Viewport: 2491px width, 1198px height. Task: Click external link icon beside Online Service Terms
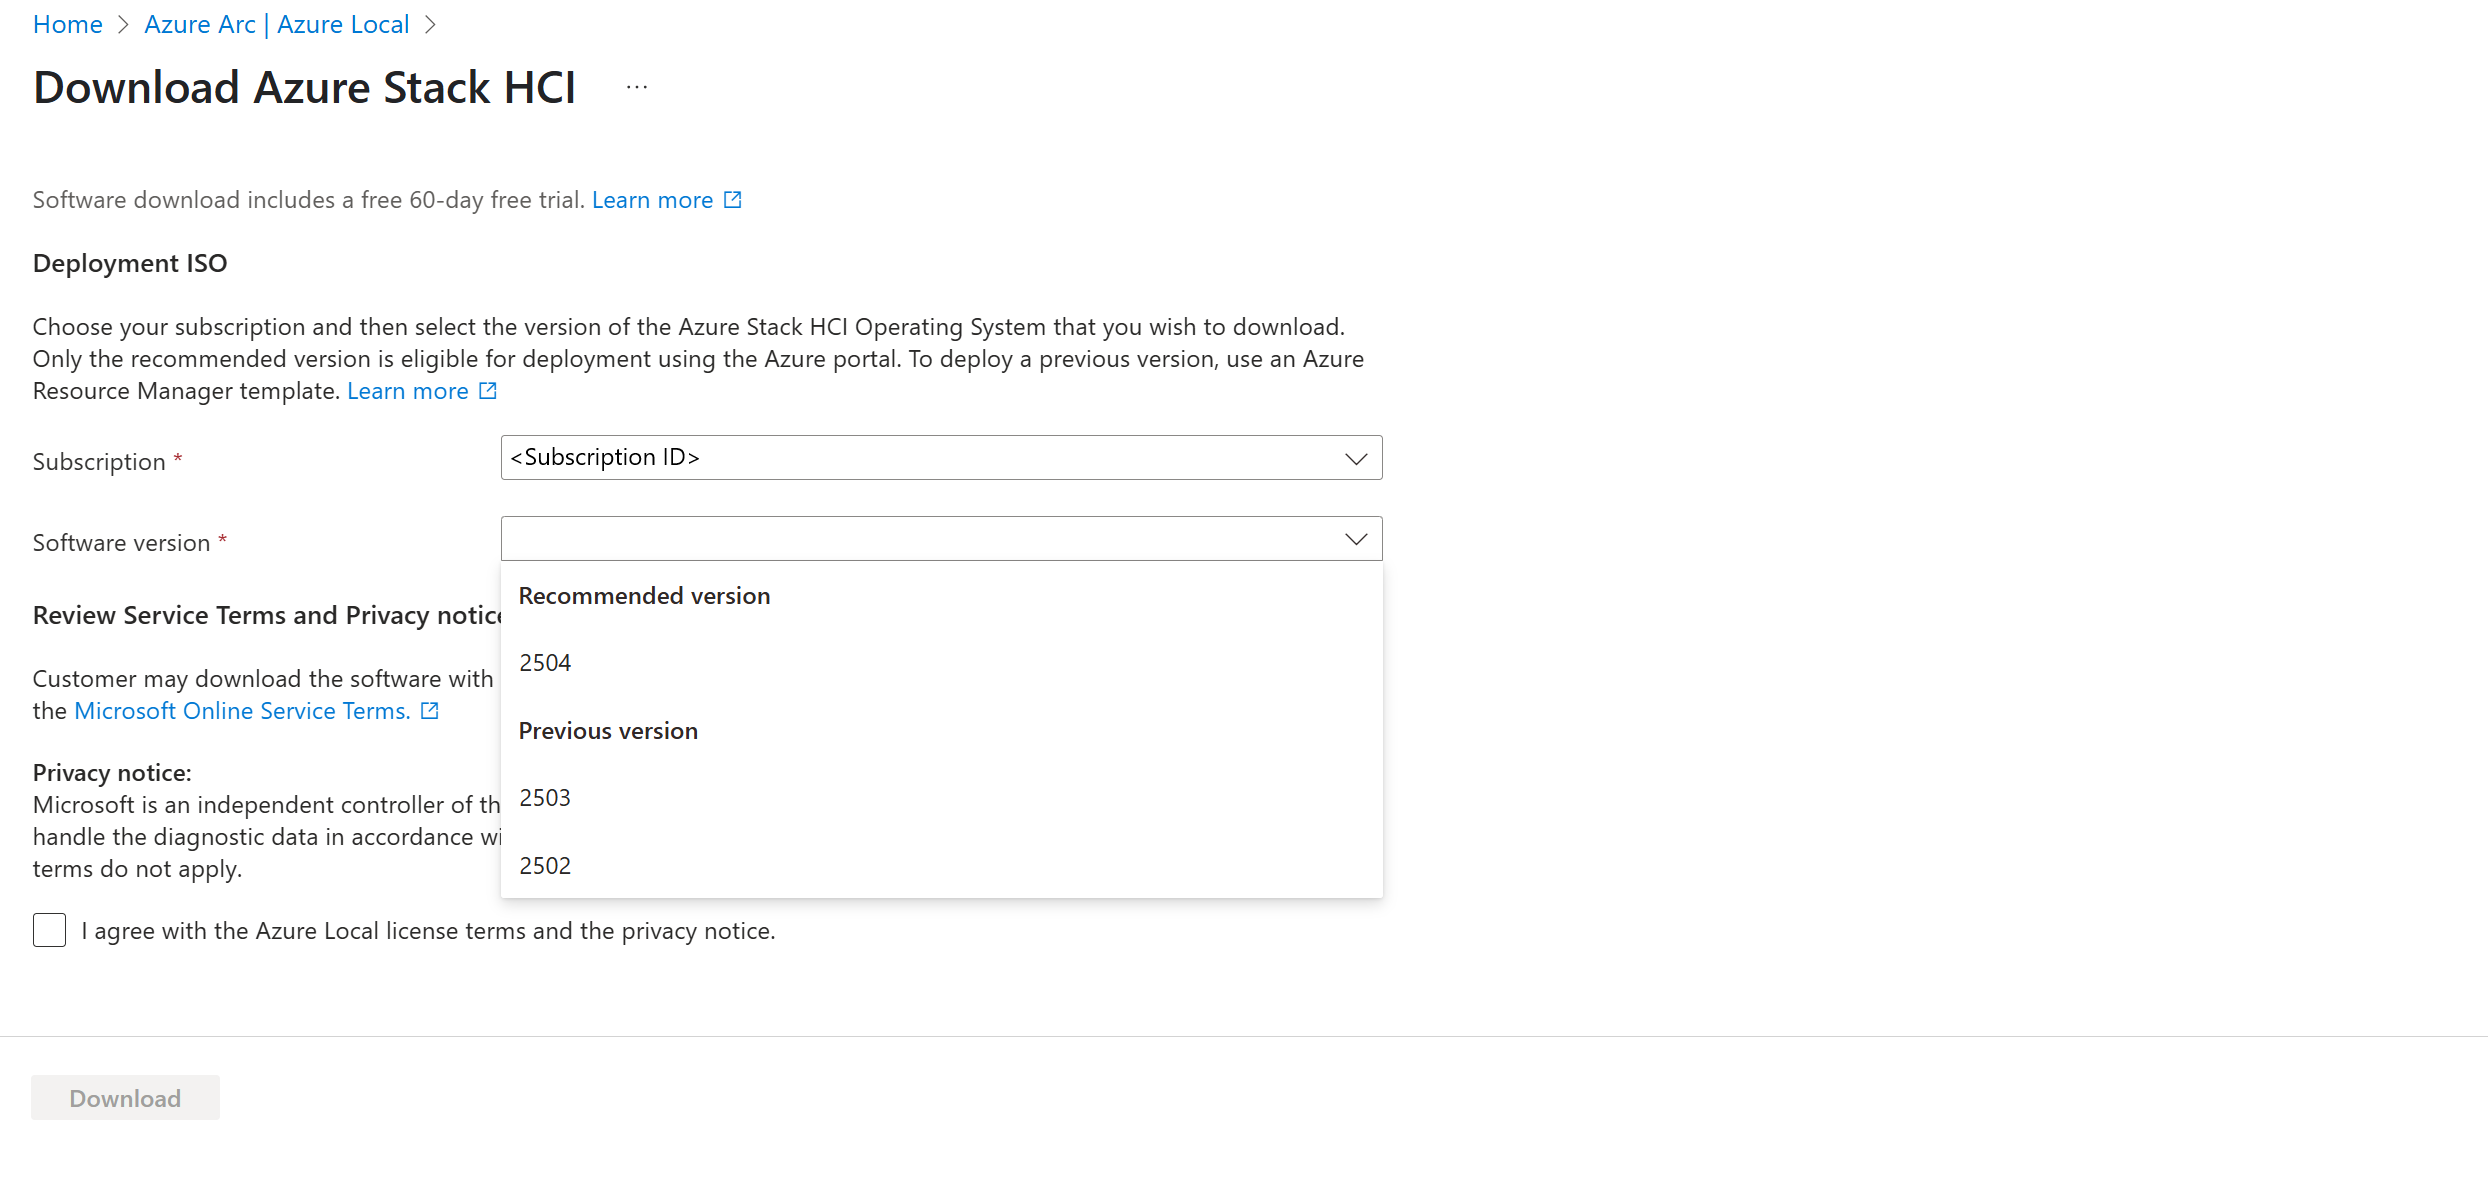[430, 711]
